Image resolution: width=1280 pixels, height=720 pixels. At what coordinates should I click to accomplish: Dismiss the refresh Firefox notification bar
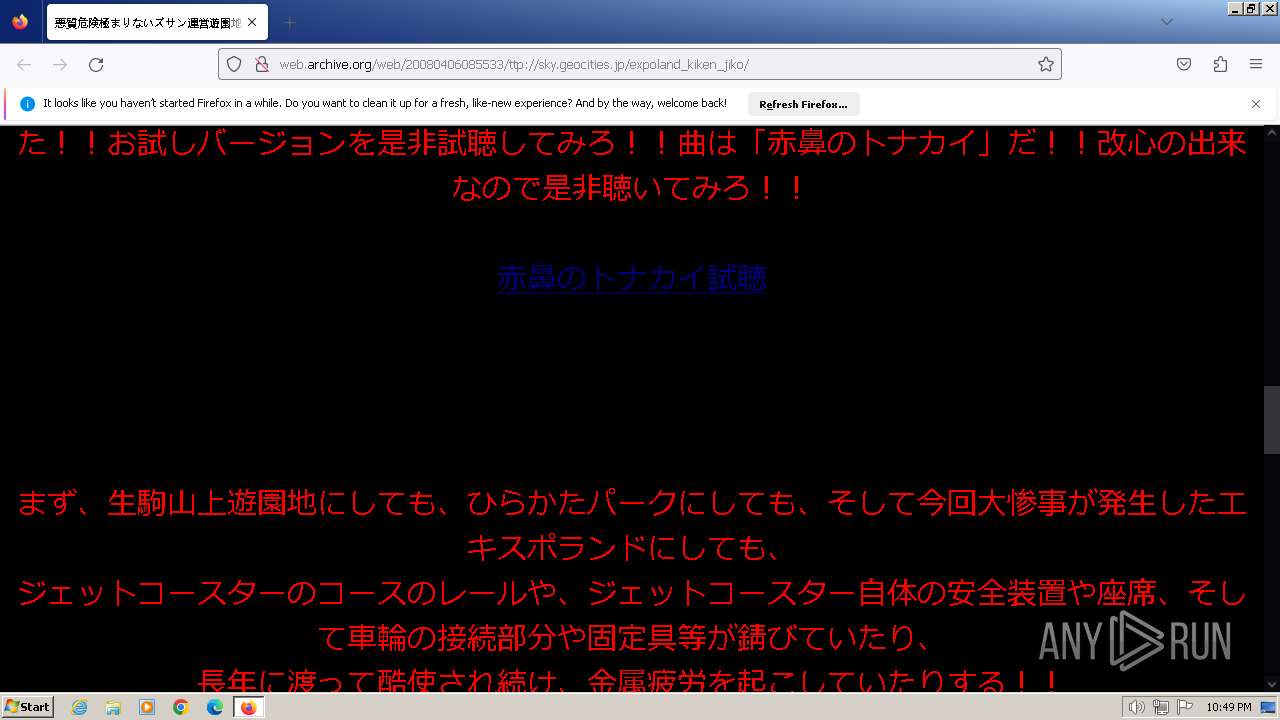[1256, 104]
